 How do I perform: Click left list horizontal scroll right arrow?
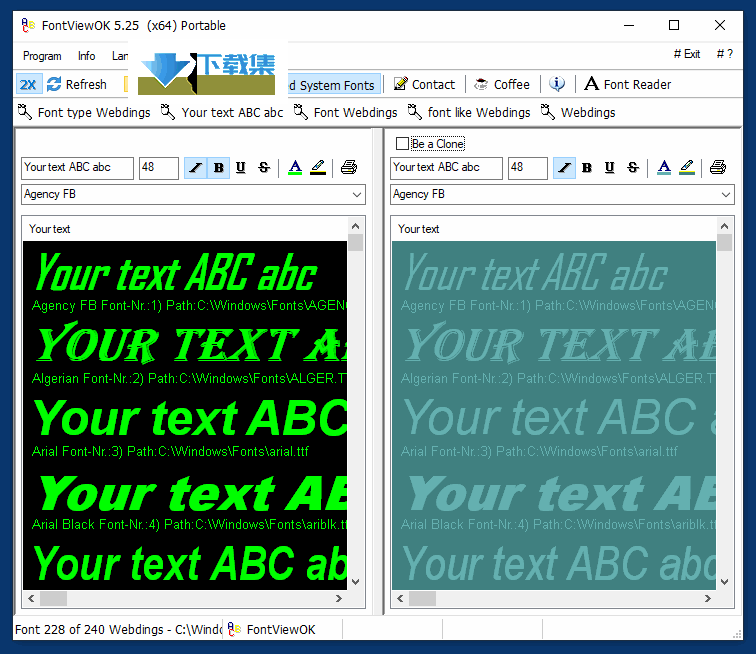(338, 599)
